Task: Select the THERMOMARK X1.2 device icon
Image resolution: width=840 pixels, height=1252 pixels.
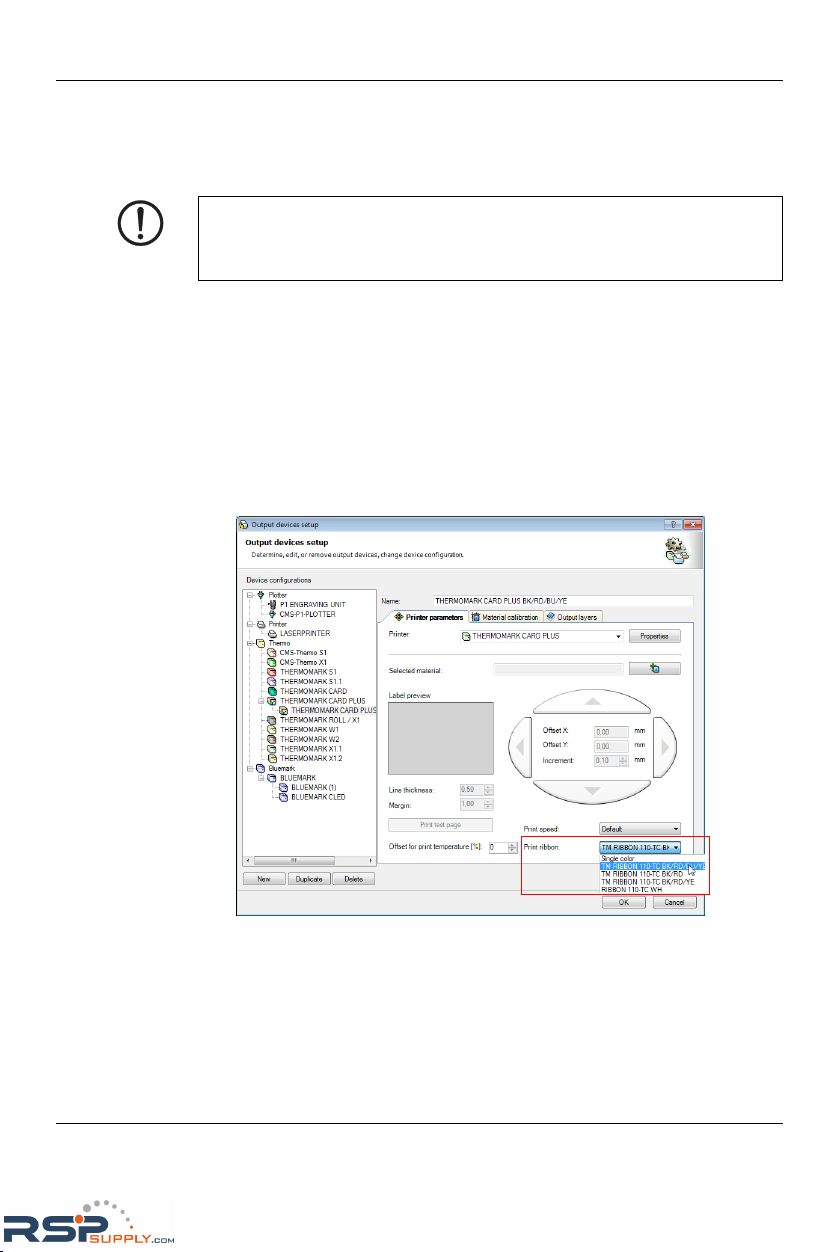Action: tap(272, 758)
